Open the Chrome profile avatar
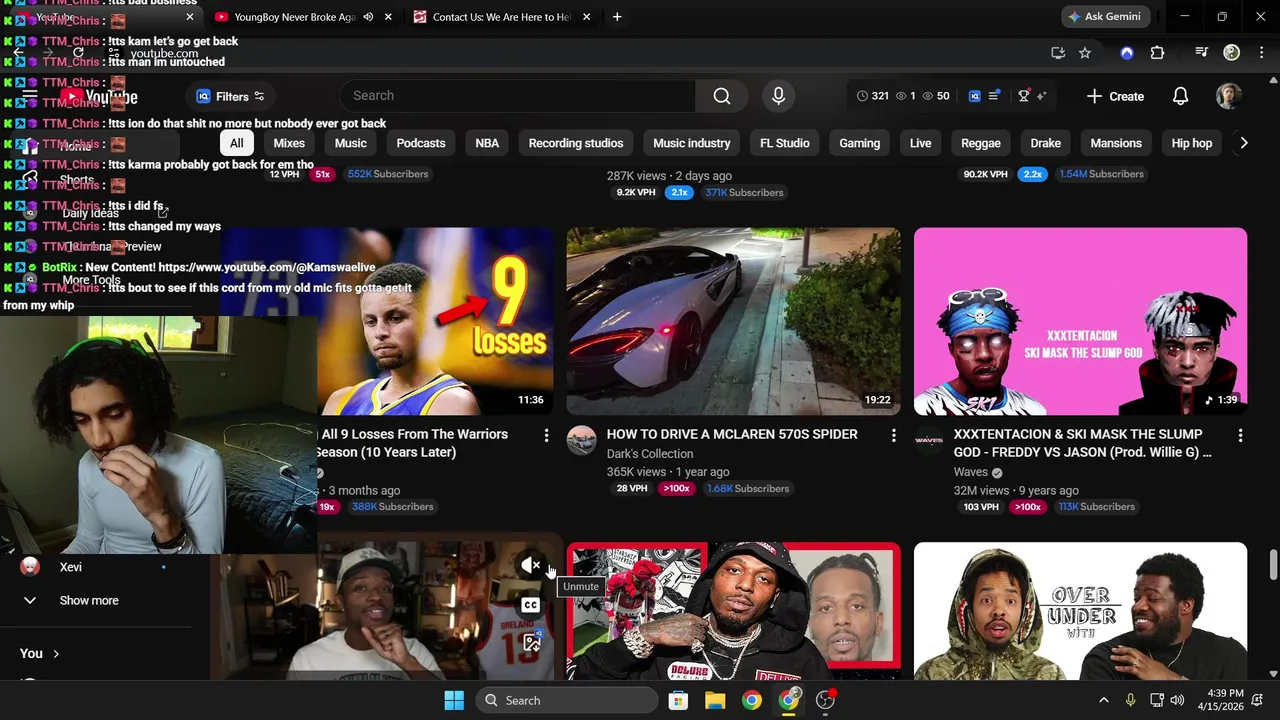Viewport: 1280px width, 720px height. [x=1232, y=53]
